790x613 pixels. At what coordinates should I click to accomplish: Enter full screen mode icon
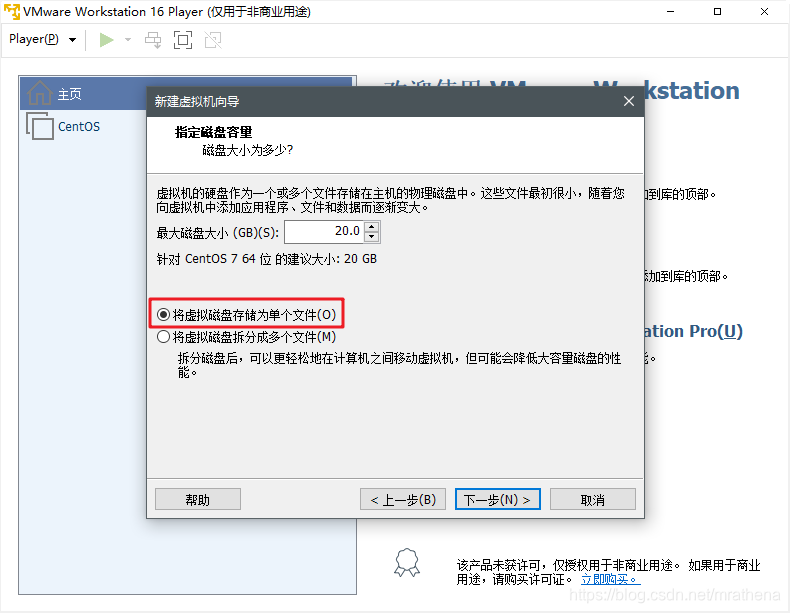183,40
